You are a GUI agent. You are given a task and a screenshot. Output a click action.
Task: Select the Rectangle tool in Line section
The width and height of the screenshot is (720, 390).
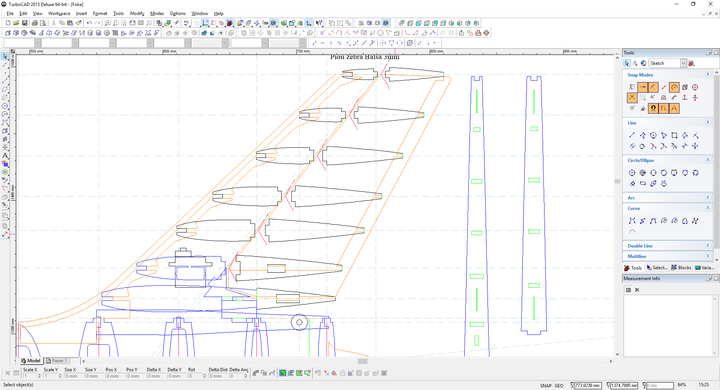click(674, 135)
